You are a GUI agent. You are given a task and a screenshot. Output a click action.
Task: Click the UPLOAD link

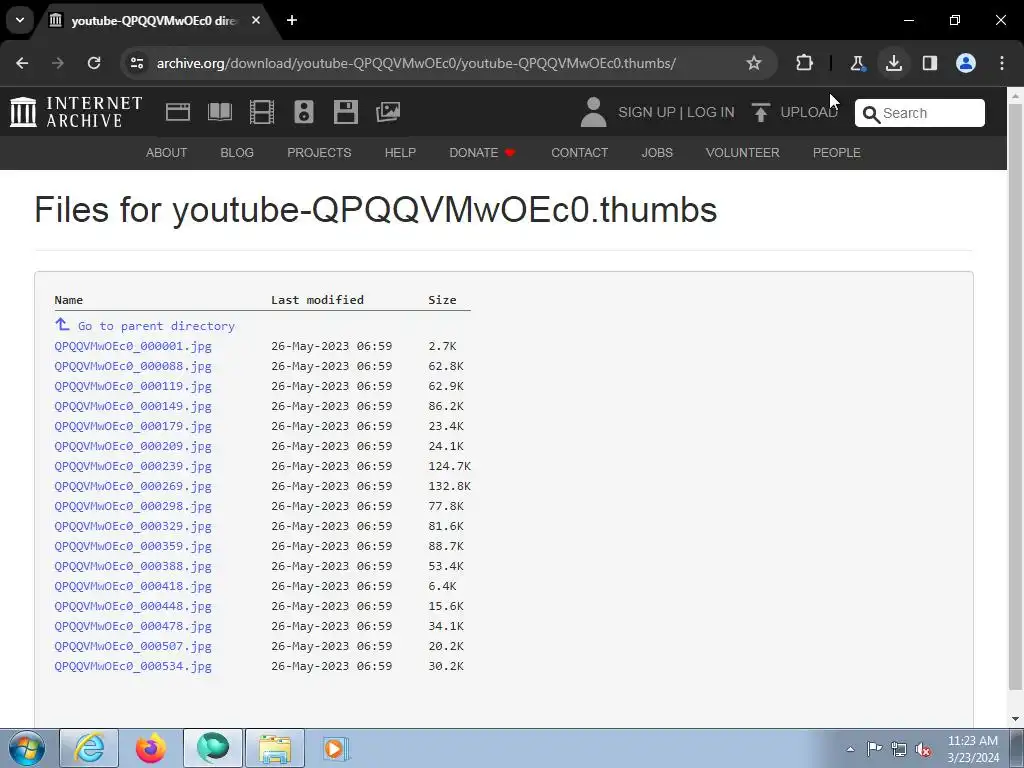tap(809, 112)
